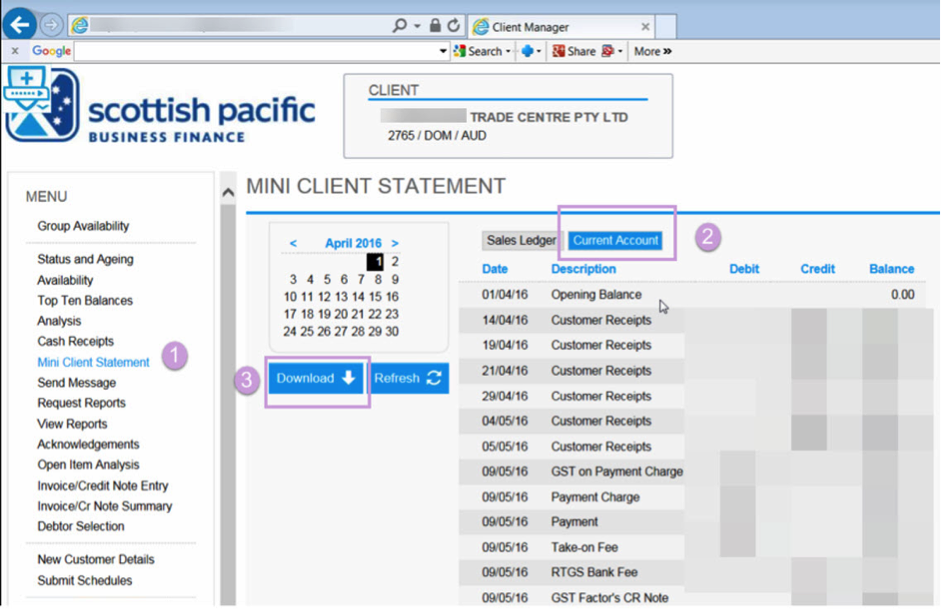Type in the Google toolbar search field

coord(255,51)
